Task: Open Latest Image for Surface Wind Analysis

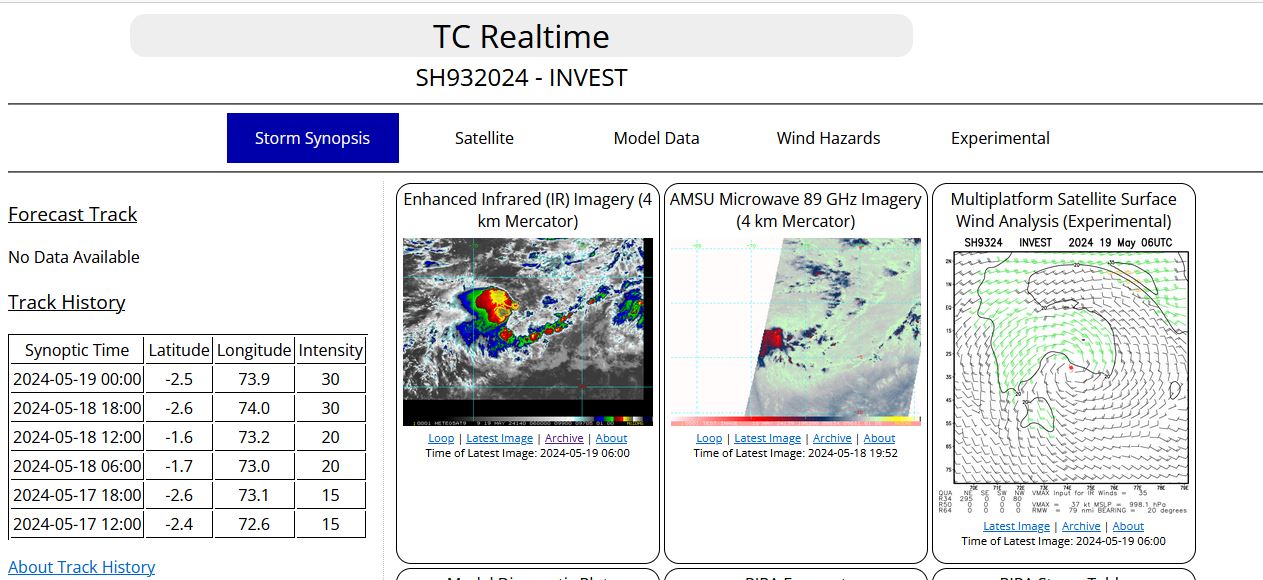Action: (1016, 526)
